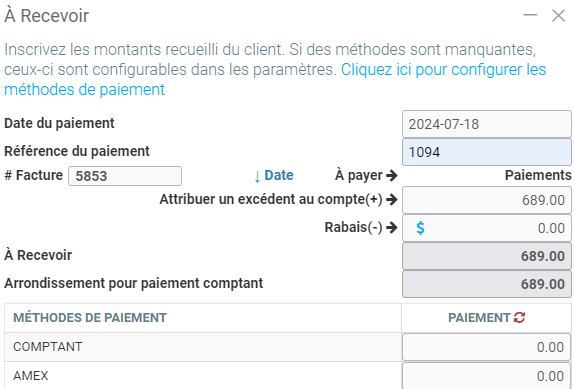Click the Date du paiement field

(x=487, y=124)
